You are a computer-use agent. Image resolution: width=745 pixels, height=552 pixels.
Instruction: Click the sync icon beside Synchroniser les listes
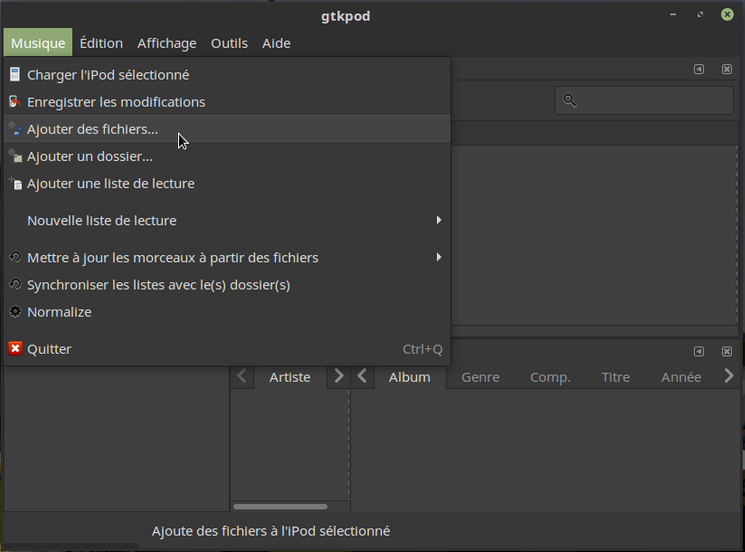pos(15,285)
